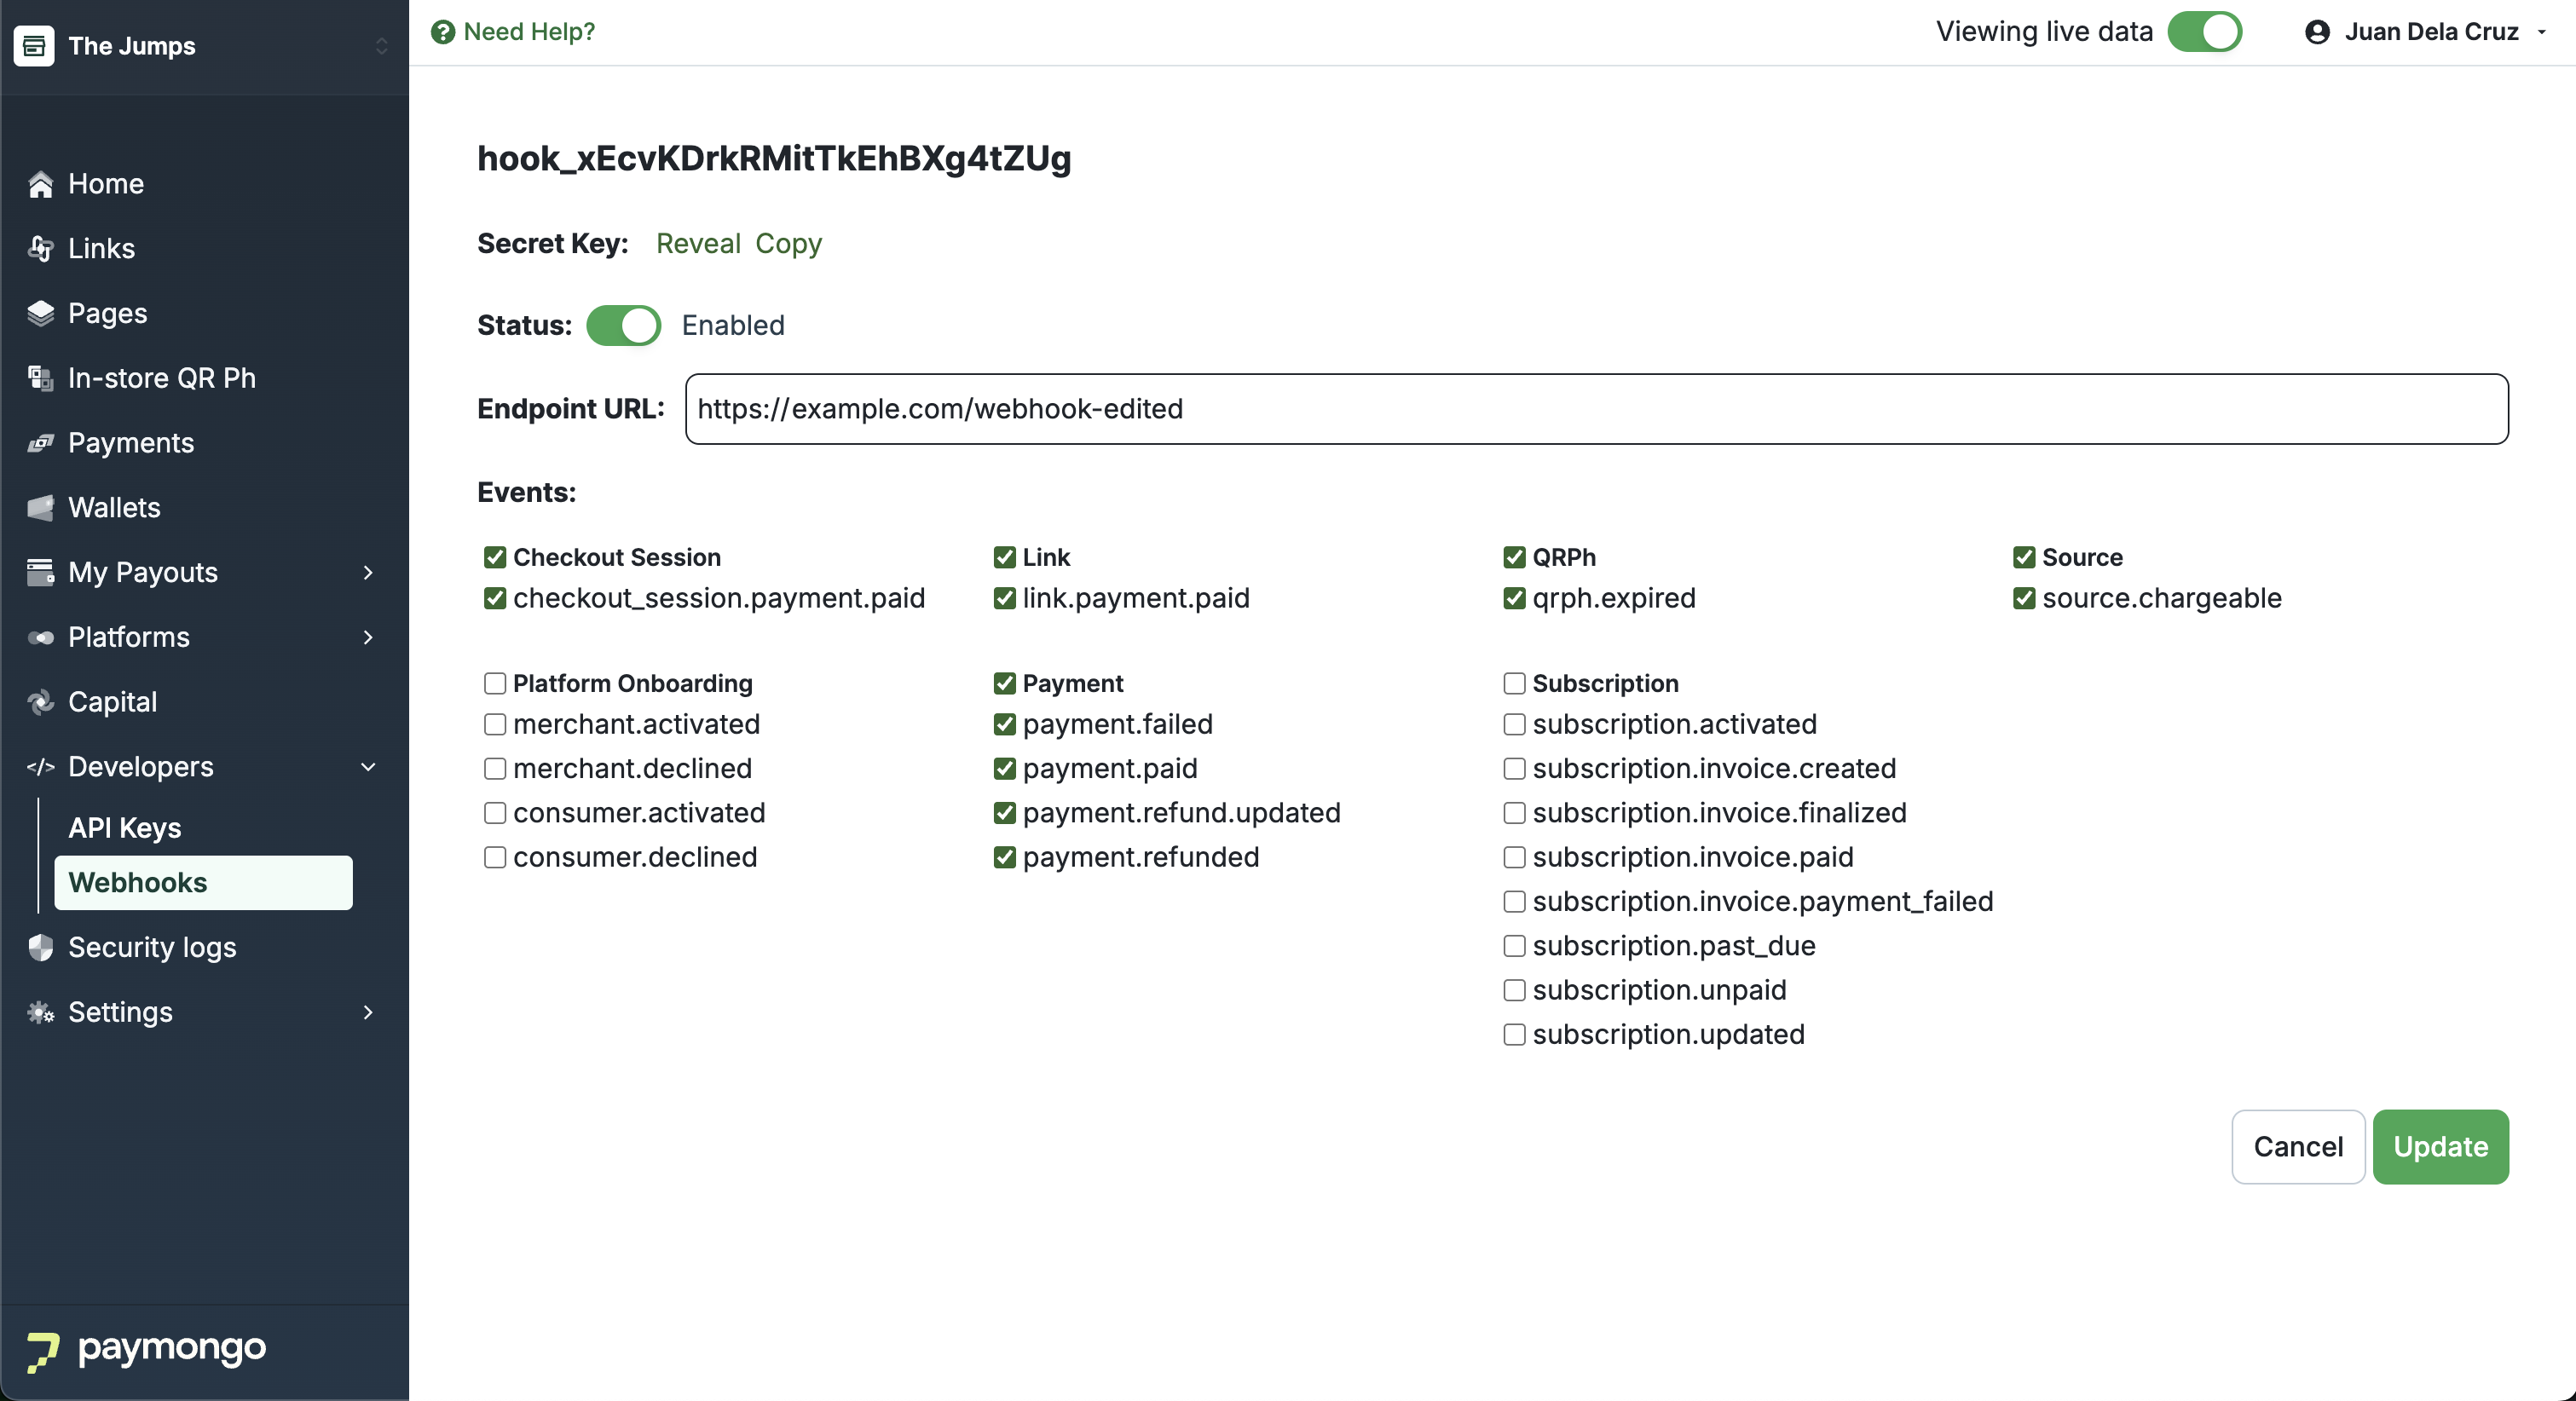2576x1401 pixels.
Task: Click into the Endpoint URL field
Action: pos(1596,409)
